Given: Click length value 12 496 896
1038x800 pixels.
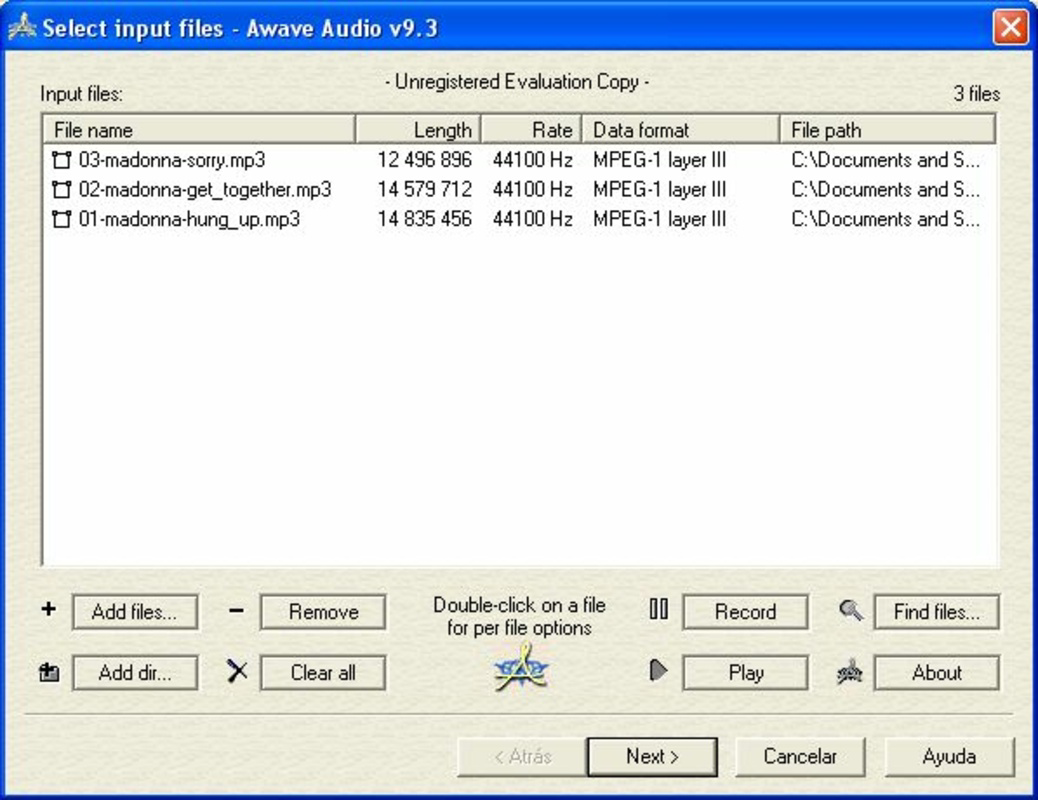Looking at the screenshot, I should pos(425,160).
